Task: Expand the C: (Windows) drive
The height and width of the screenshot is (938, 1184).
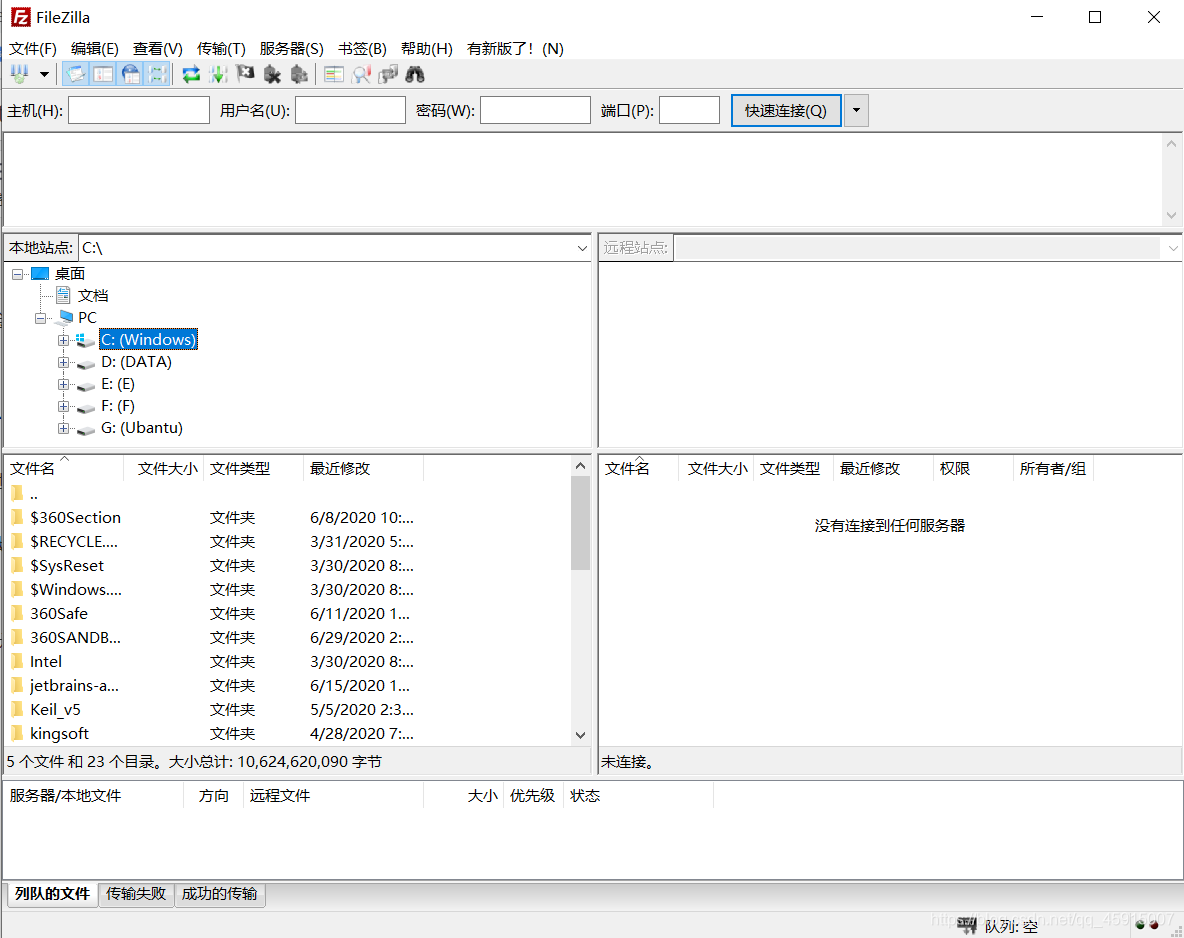Action: (x=63, y=340)
